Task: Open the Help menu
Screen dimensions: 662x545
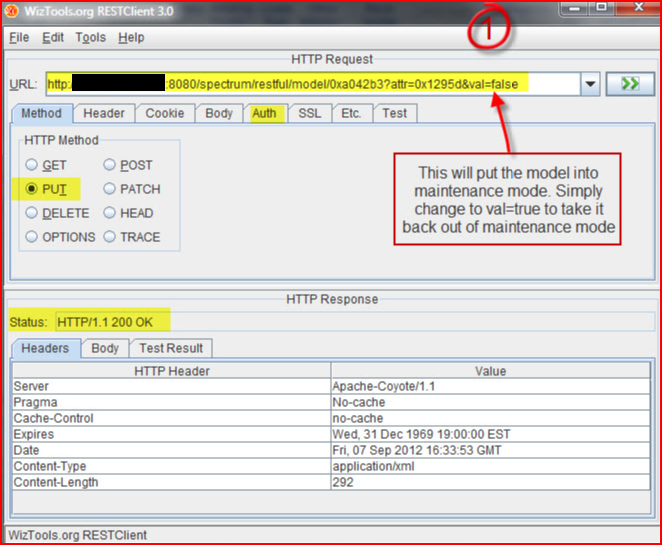Action: (x=131, y=37)
